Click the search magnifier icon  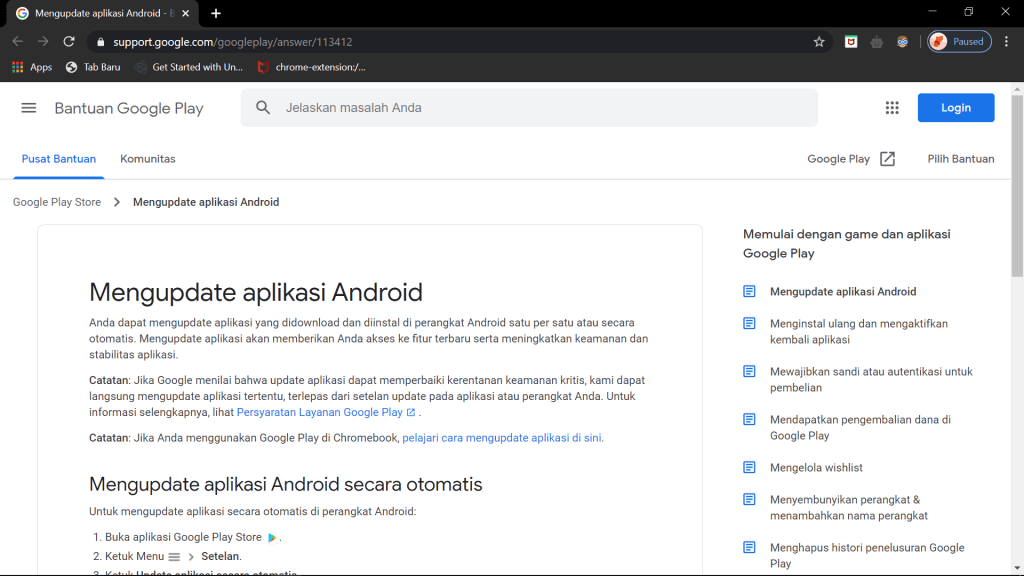pos(263,108)
